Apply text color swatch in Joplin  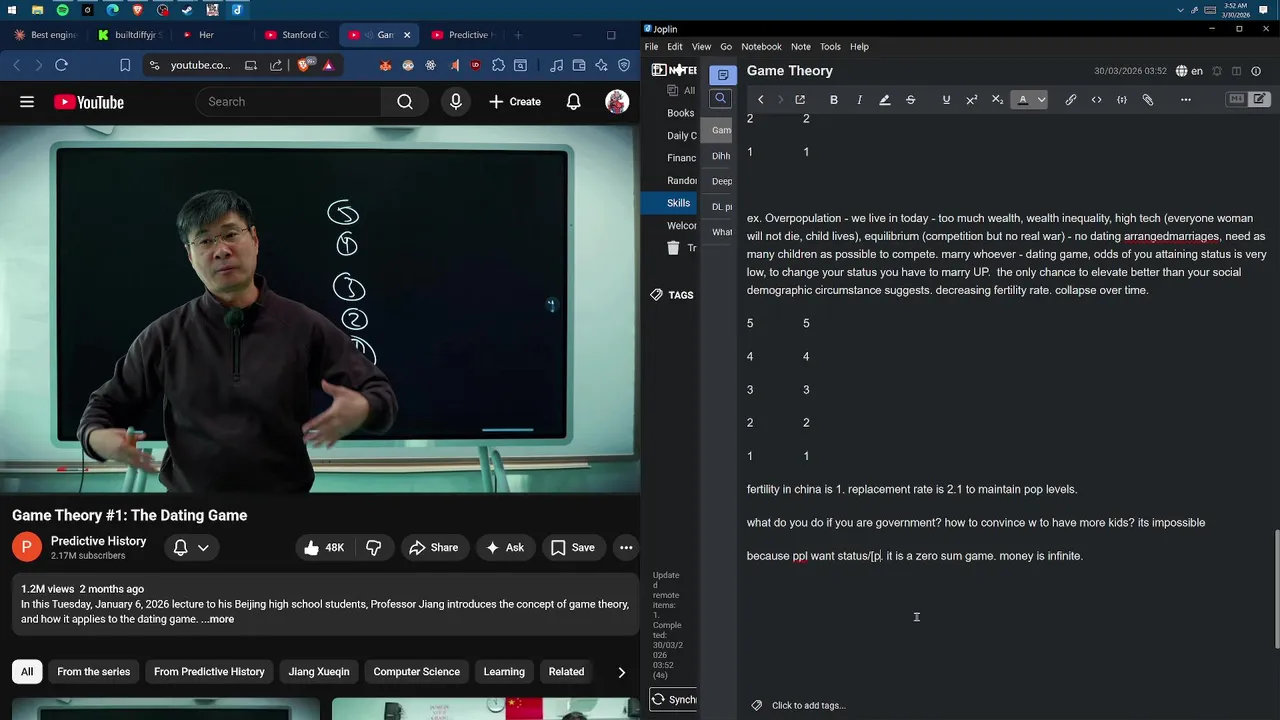[x=1023, y=100]
